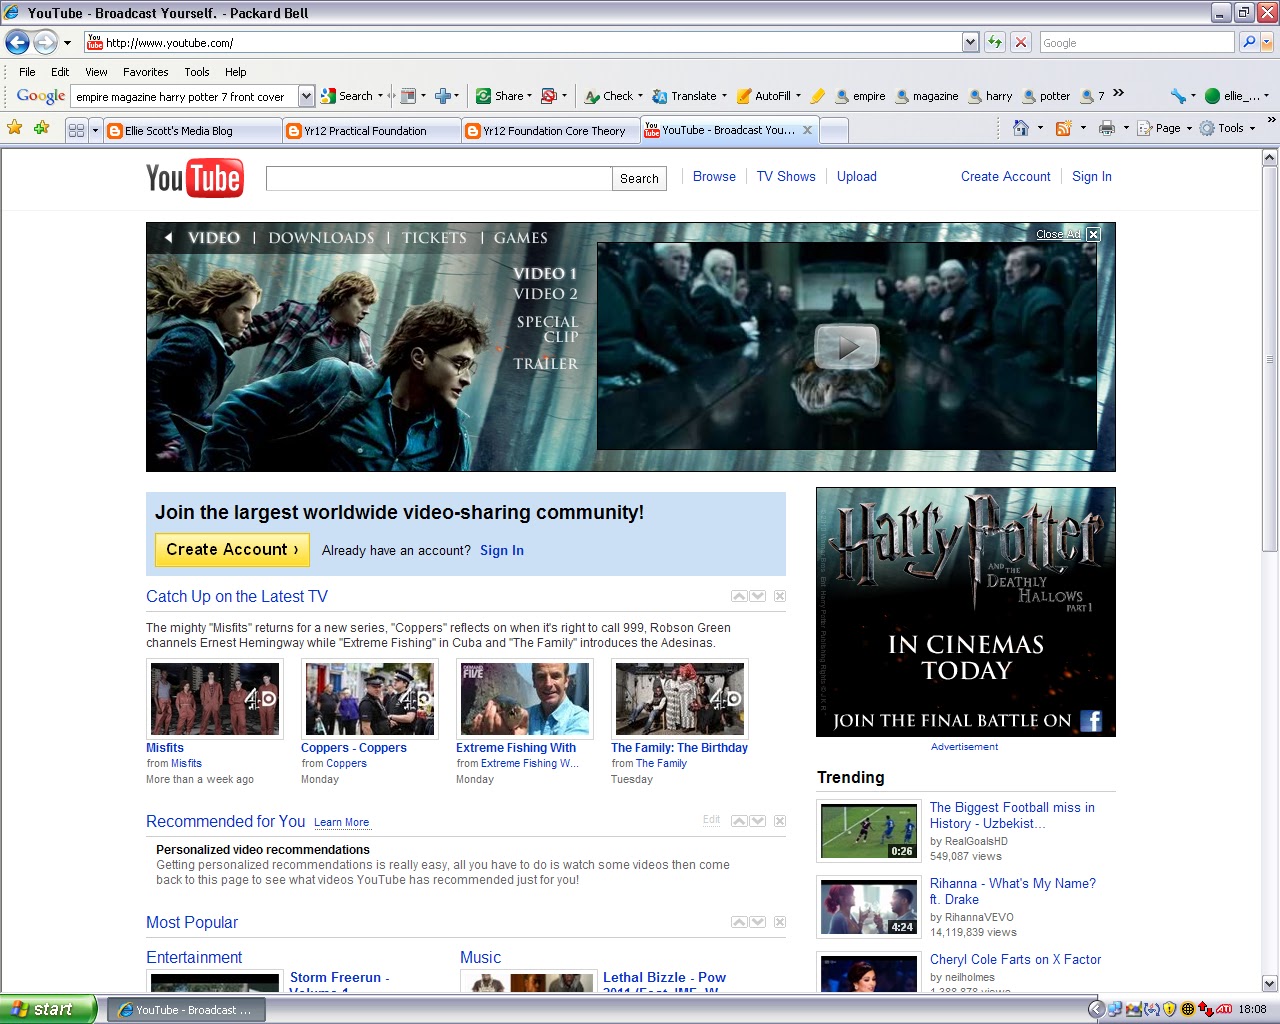Viewport: 1280px width, 1024px height.
Task: Click the YouTube taskbar button
Action: pyautogui.click(x=186, y=1010)
